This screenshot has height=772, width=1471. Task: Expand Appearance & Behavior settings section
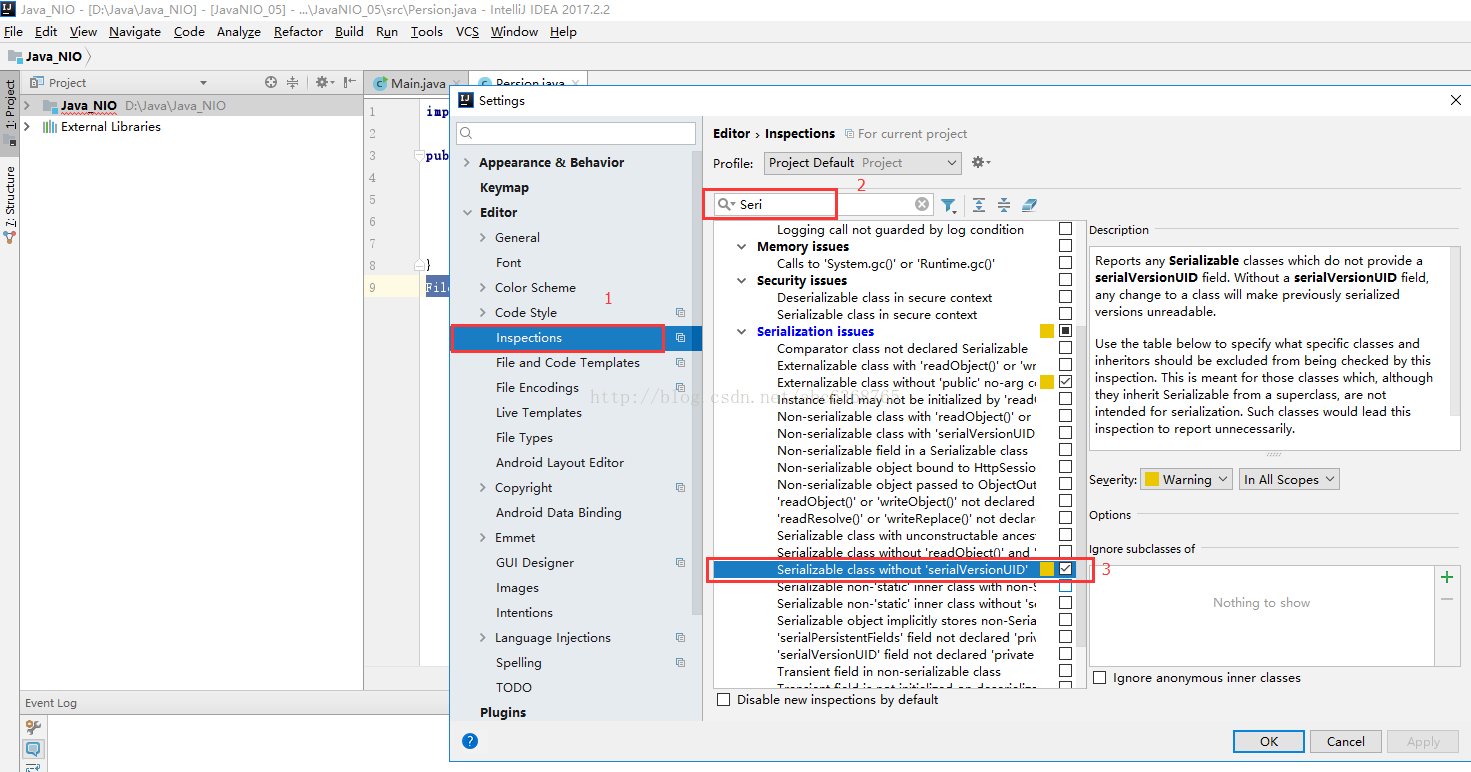(467, 163)
